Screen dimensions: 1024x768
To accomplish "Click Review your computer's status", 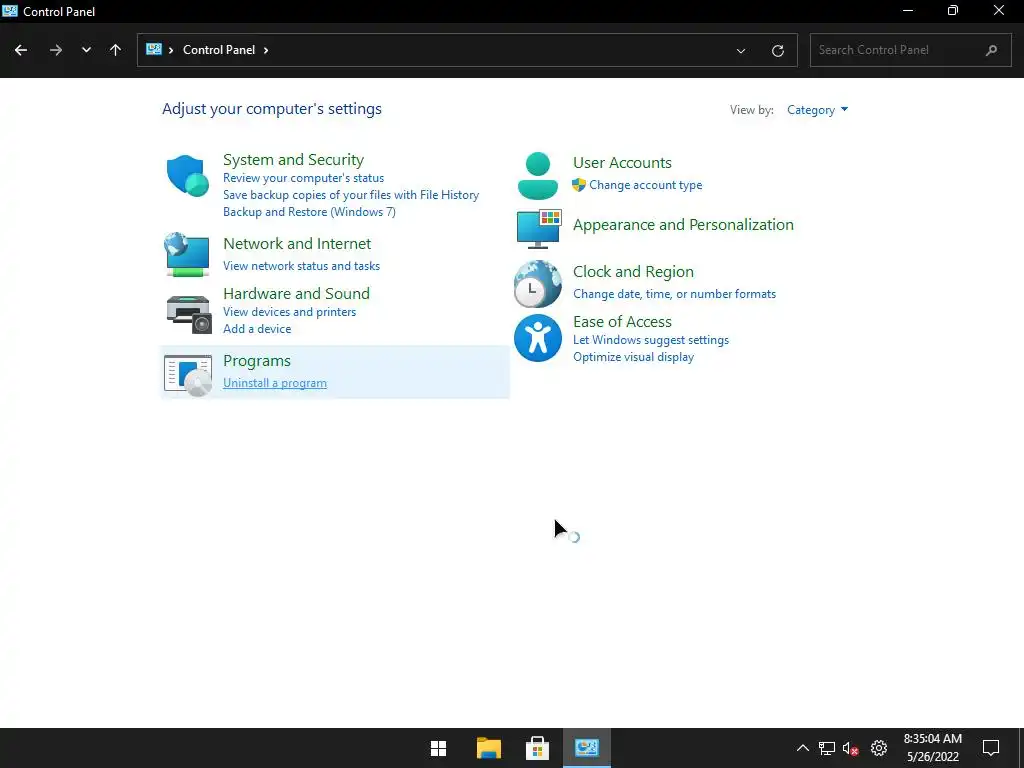I will (x=303, y=178).
